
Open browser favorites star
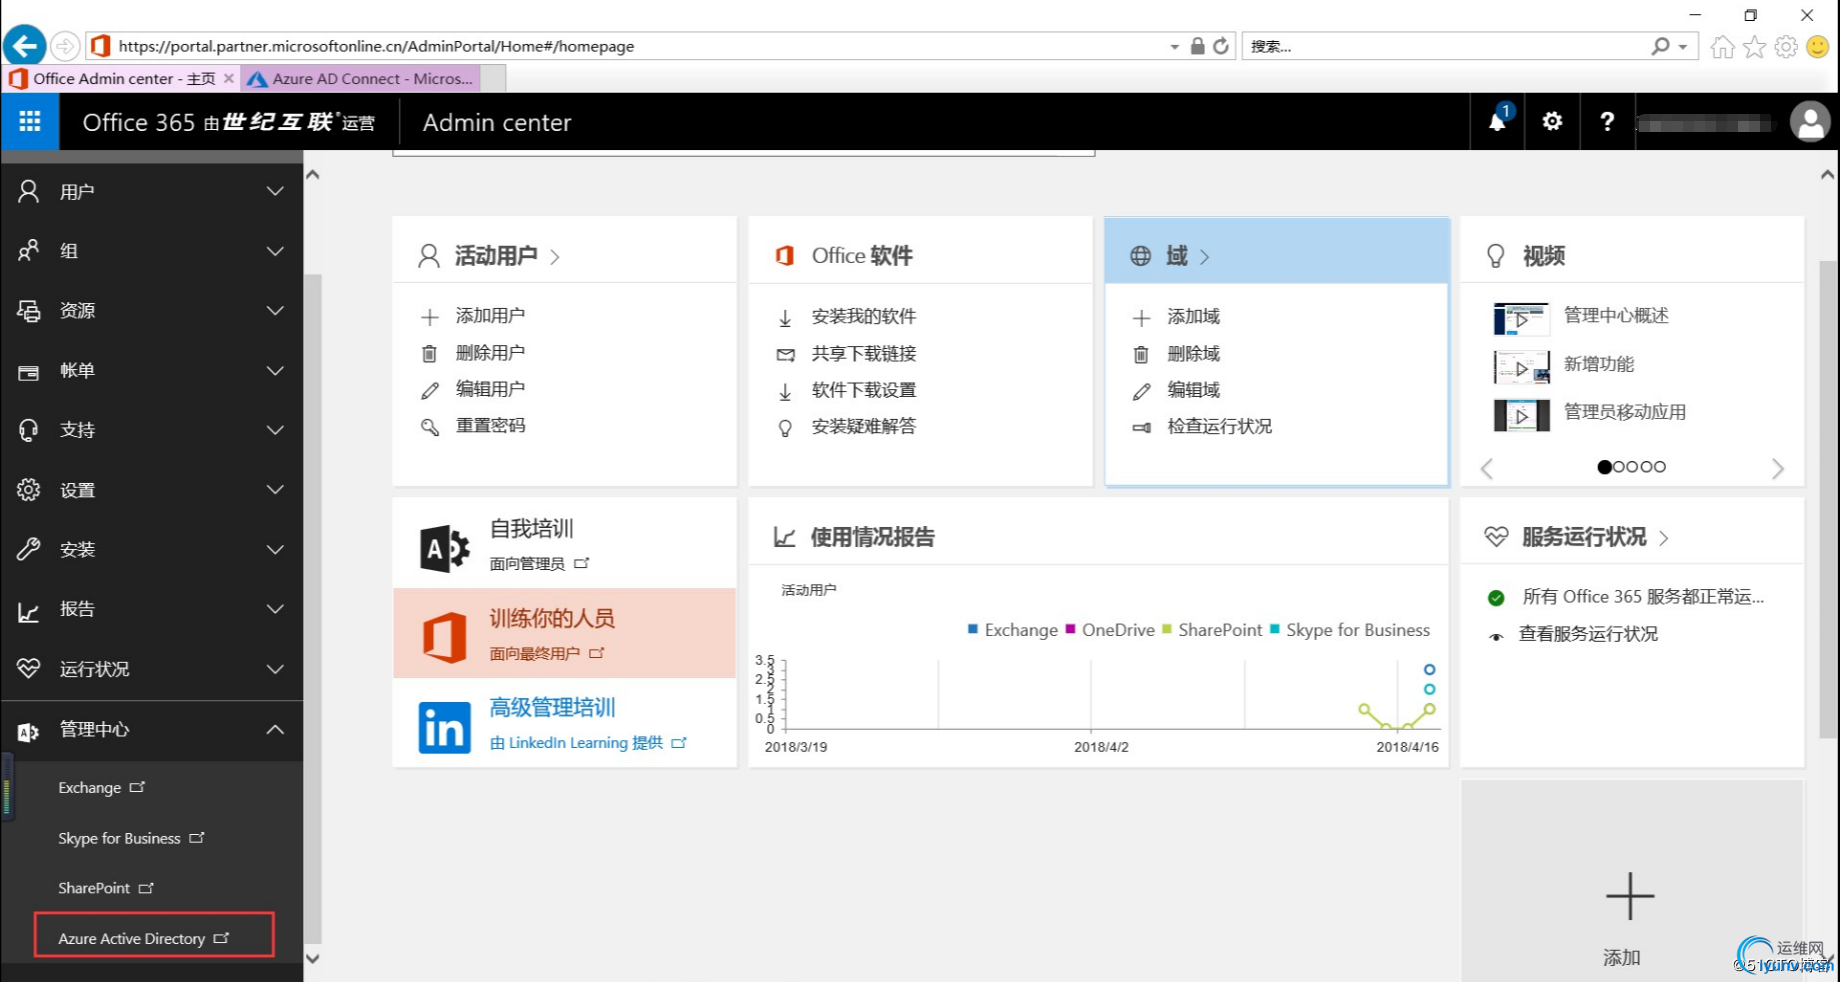tap(1754, 47)
